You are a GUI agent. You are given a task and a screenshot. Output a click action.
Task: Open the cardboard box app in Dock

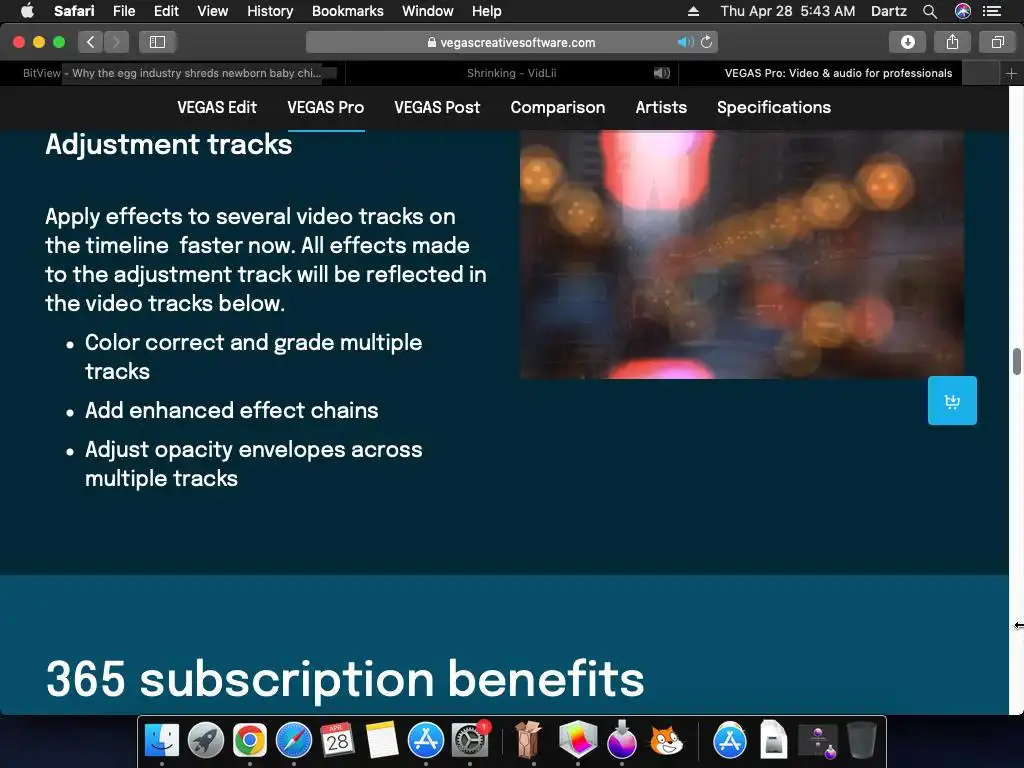pyautogui.click(x=528, y=741)
